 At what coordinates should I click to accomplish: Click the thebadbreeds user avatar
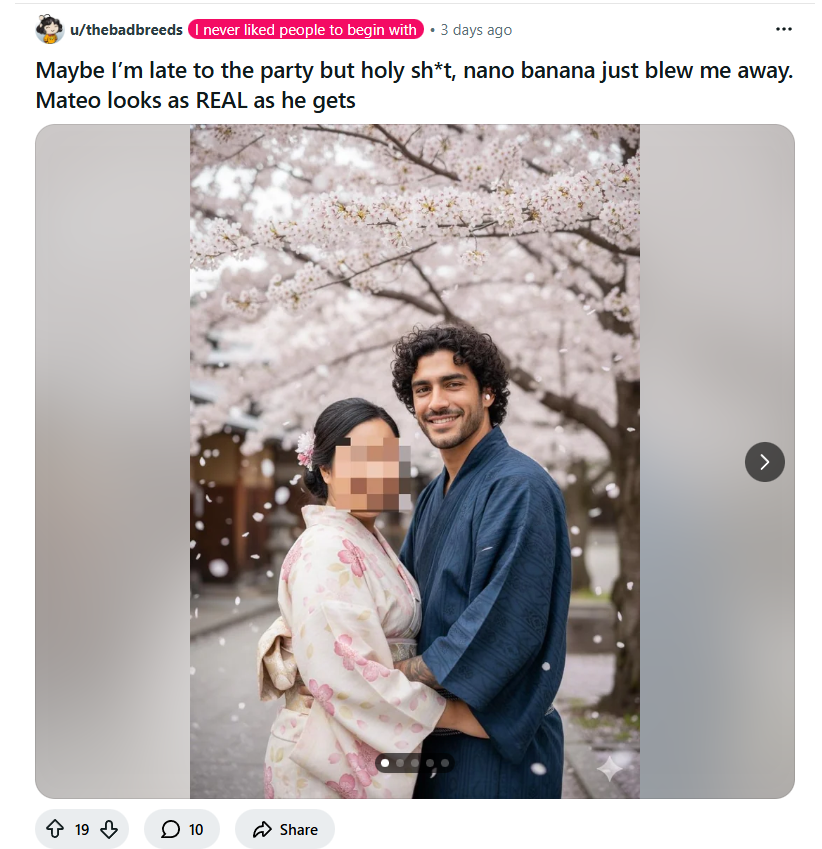(x=49, y=30)
